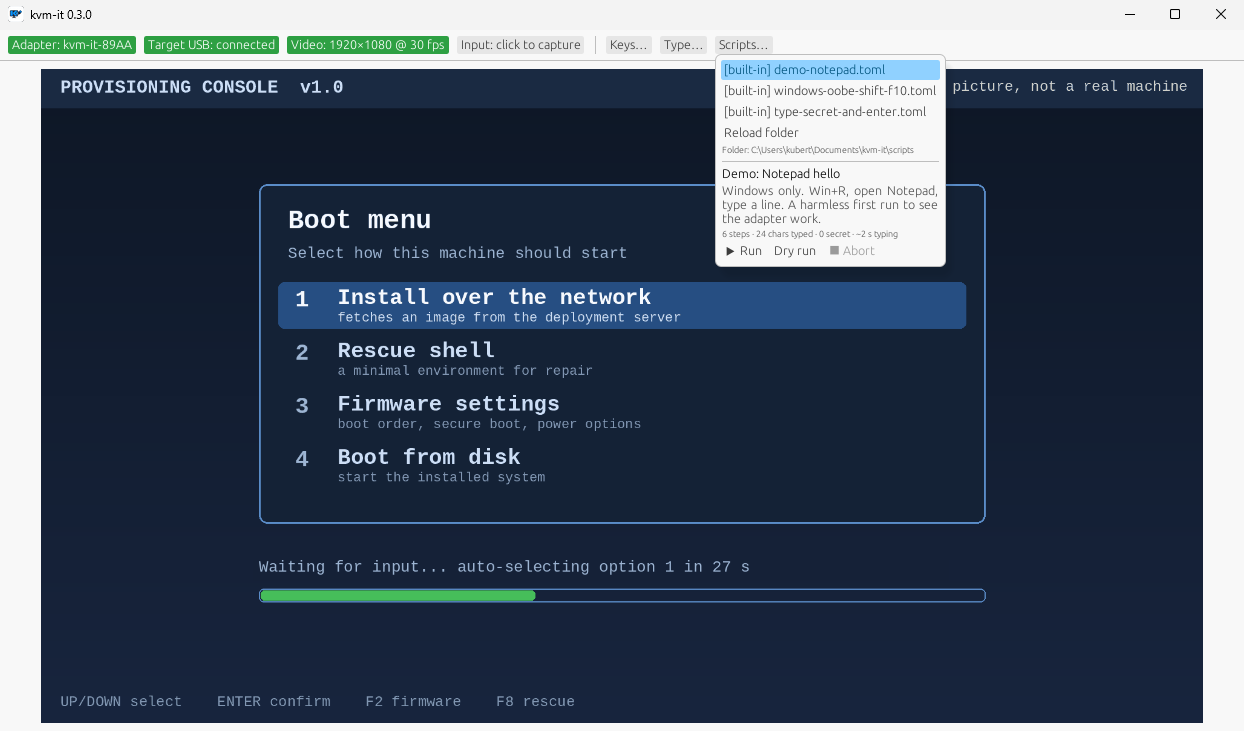Maximize the kvm-it window
The width and height of the screenshot is (1244, 731).
(x=1175, y=14)
